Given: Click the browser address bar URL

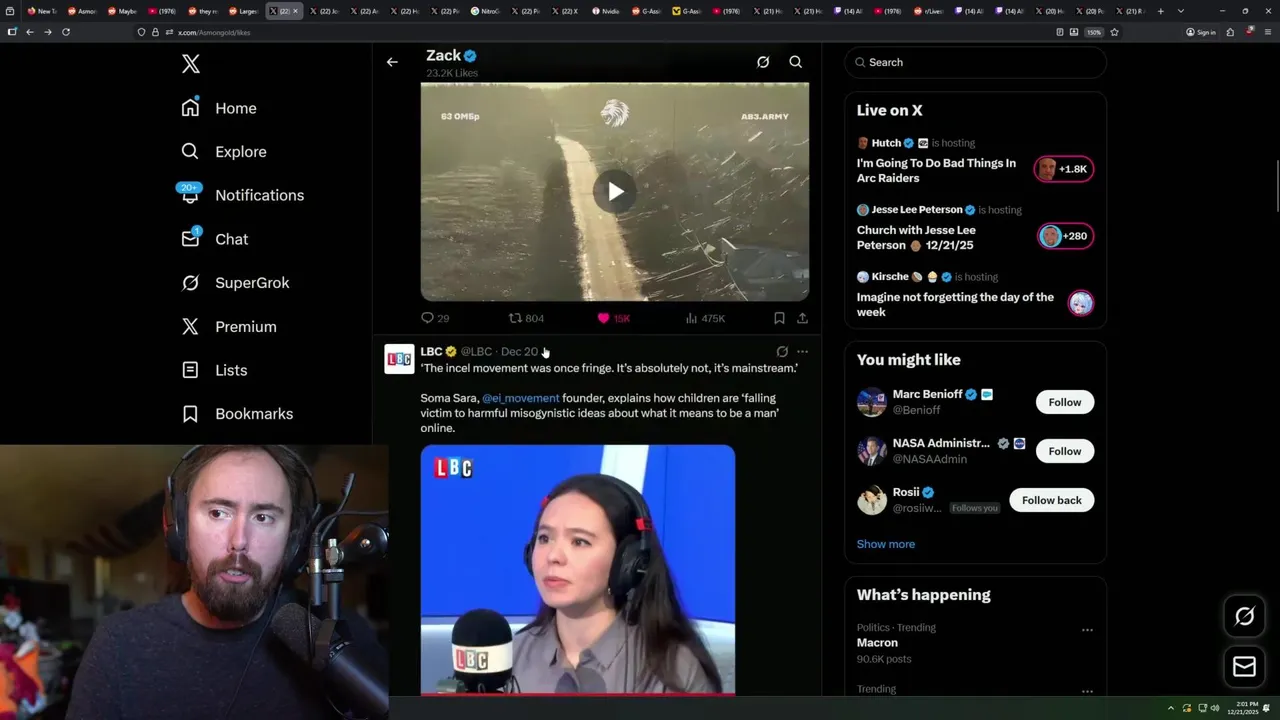Looking at the screenshot, I should [214, 32].
